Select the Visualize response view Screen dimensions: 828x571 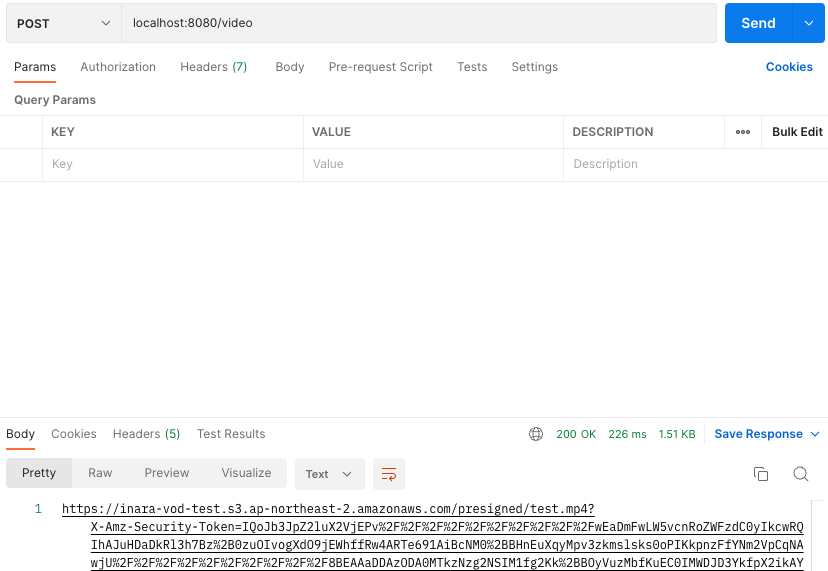coord(246,473)
